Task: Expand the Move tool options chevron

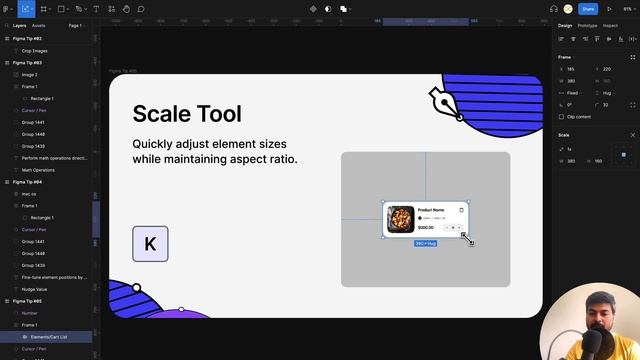Action: (x=32, y=9)
